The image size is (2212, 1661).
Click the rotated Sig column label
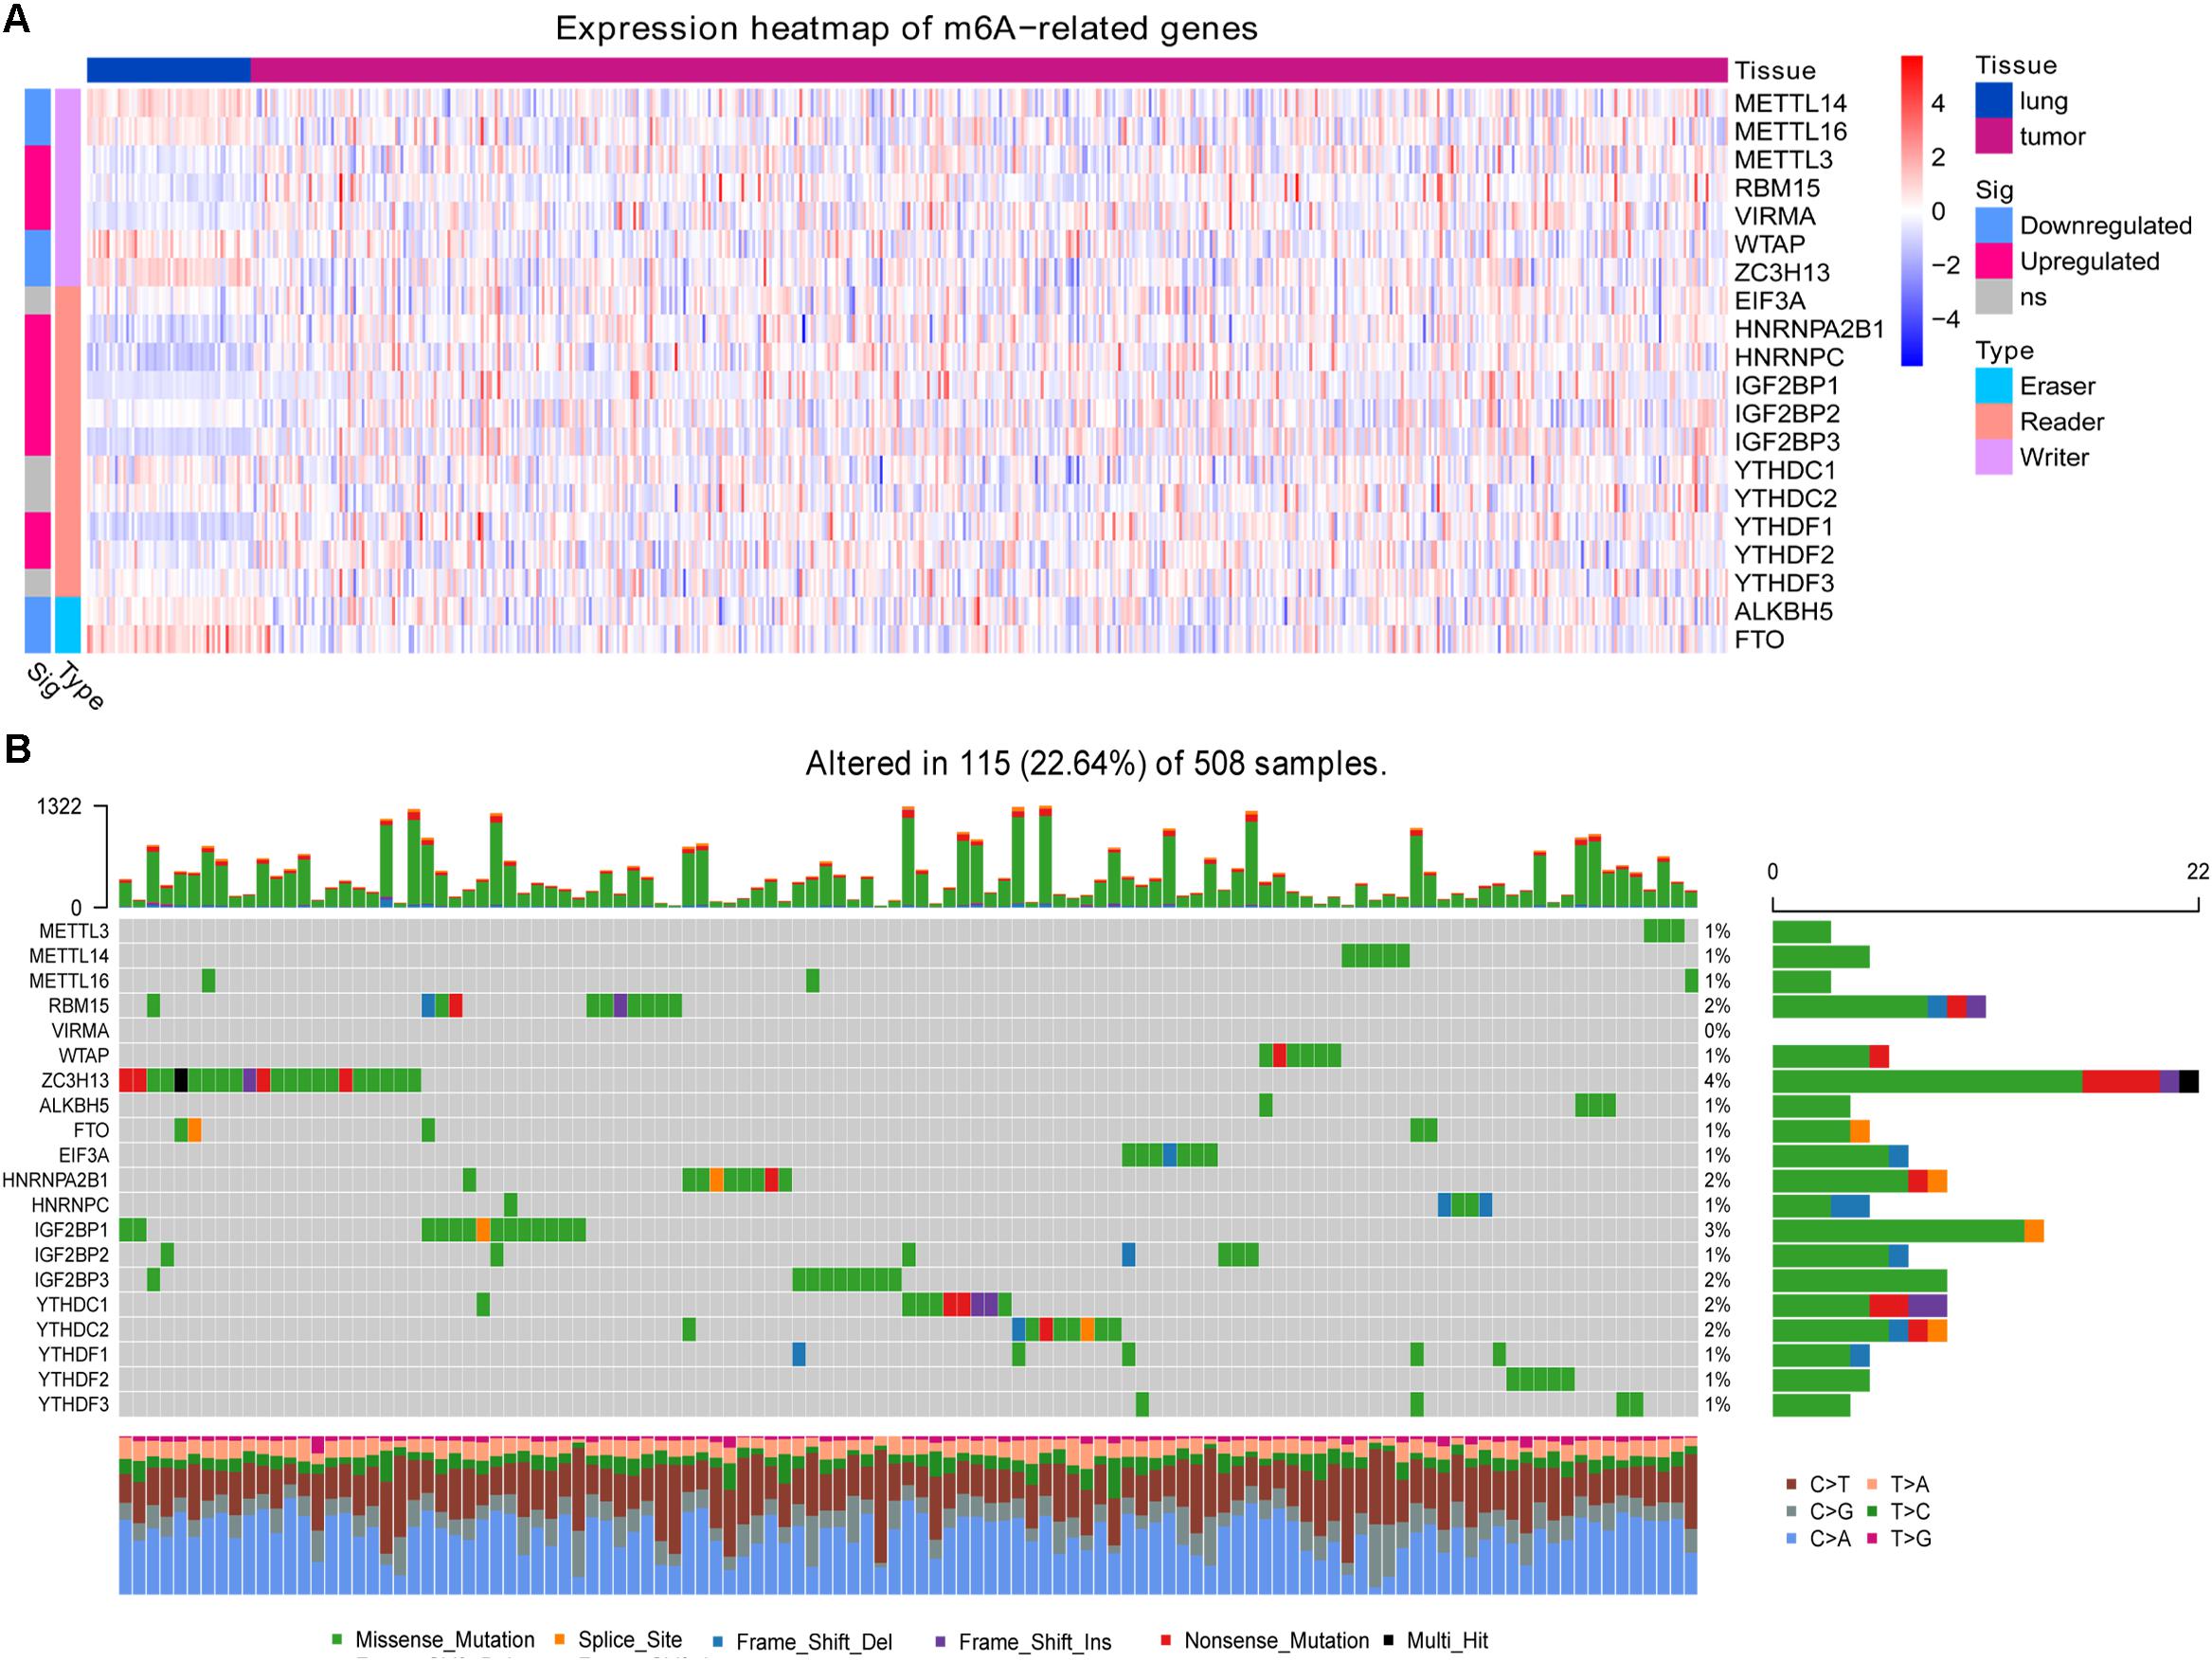(x=42, y=680)
